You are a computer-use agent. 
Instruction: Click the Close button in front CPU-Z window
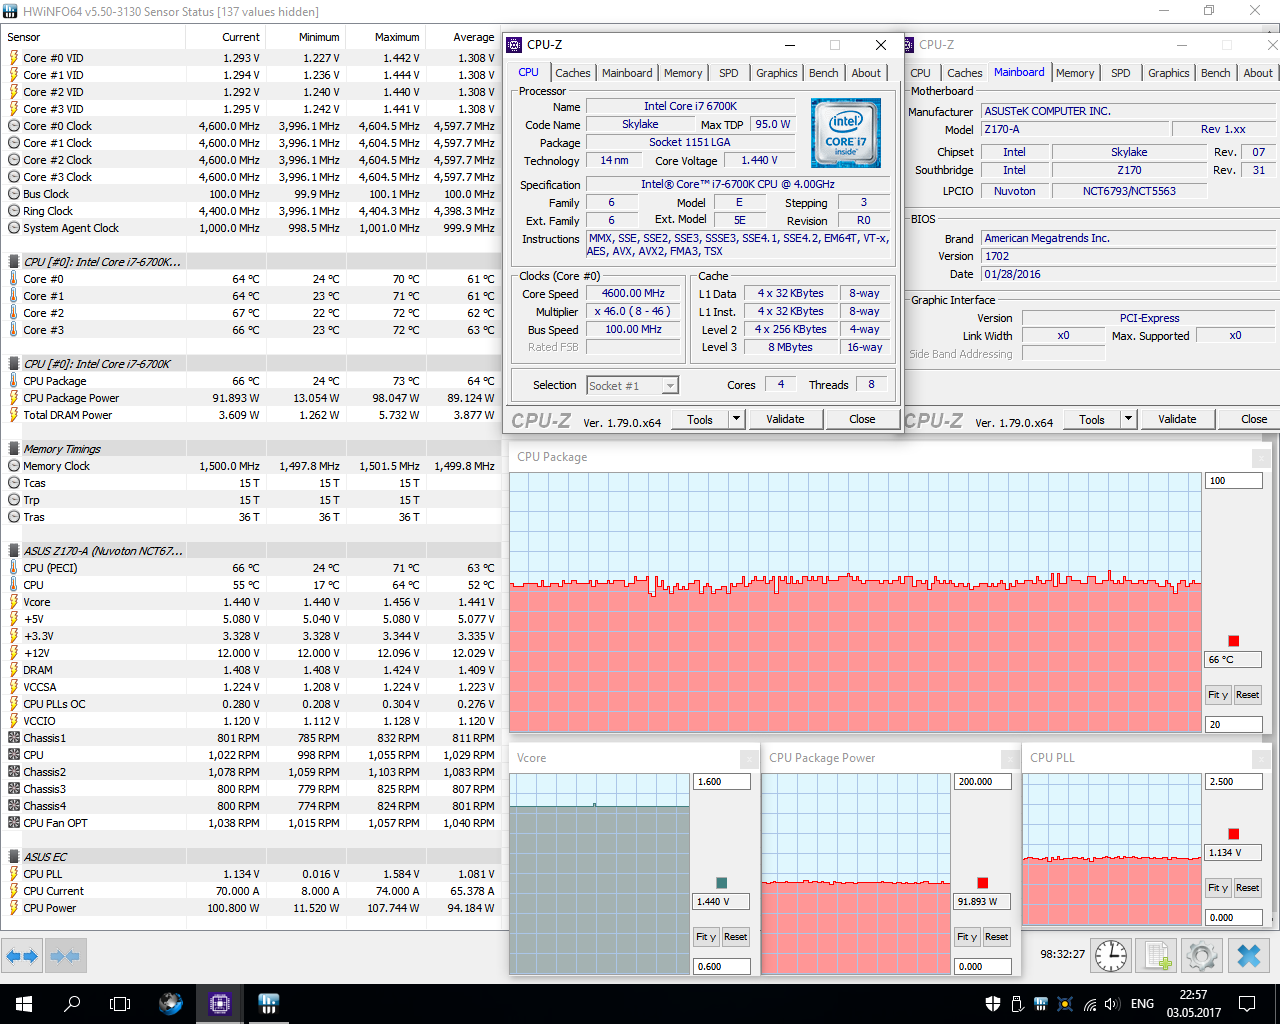862,419
